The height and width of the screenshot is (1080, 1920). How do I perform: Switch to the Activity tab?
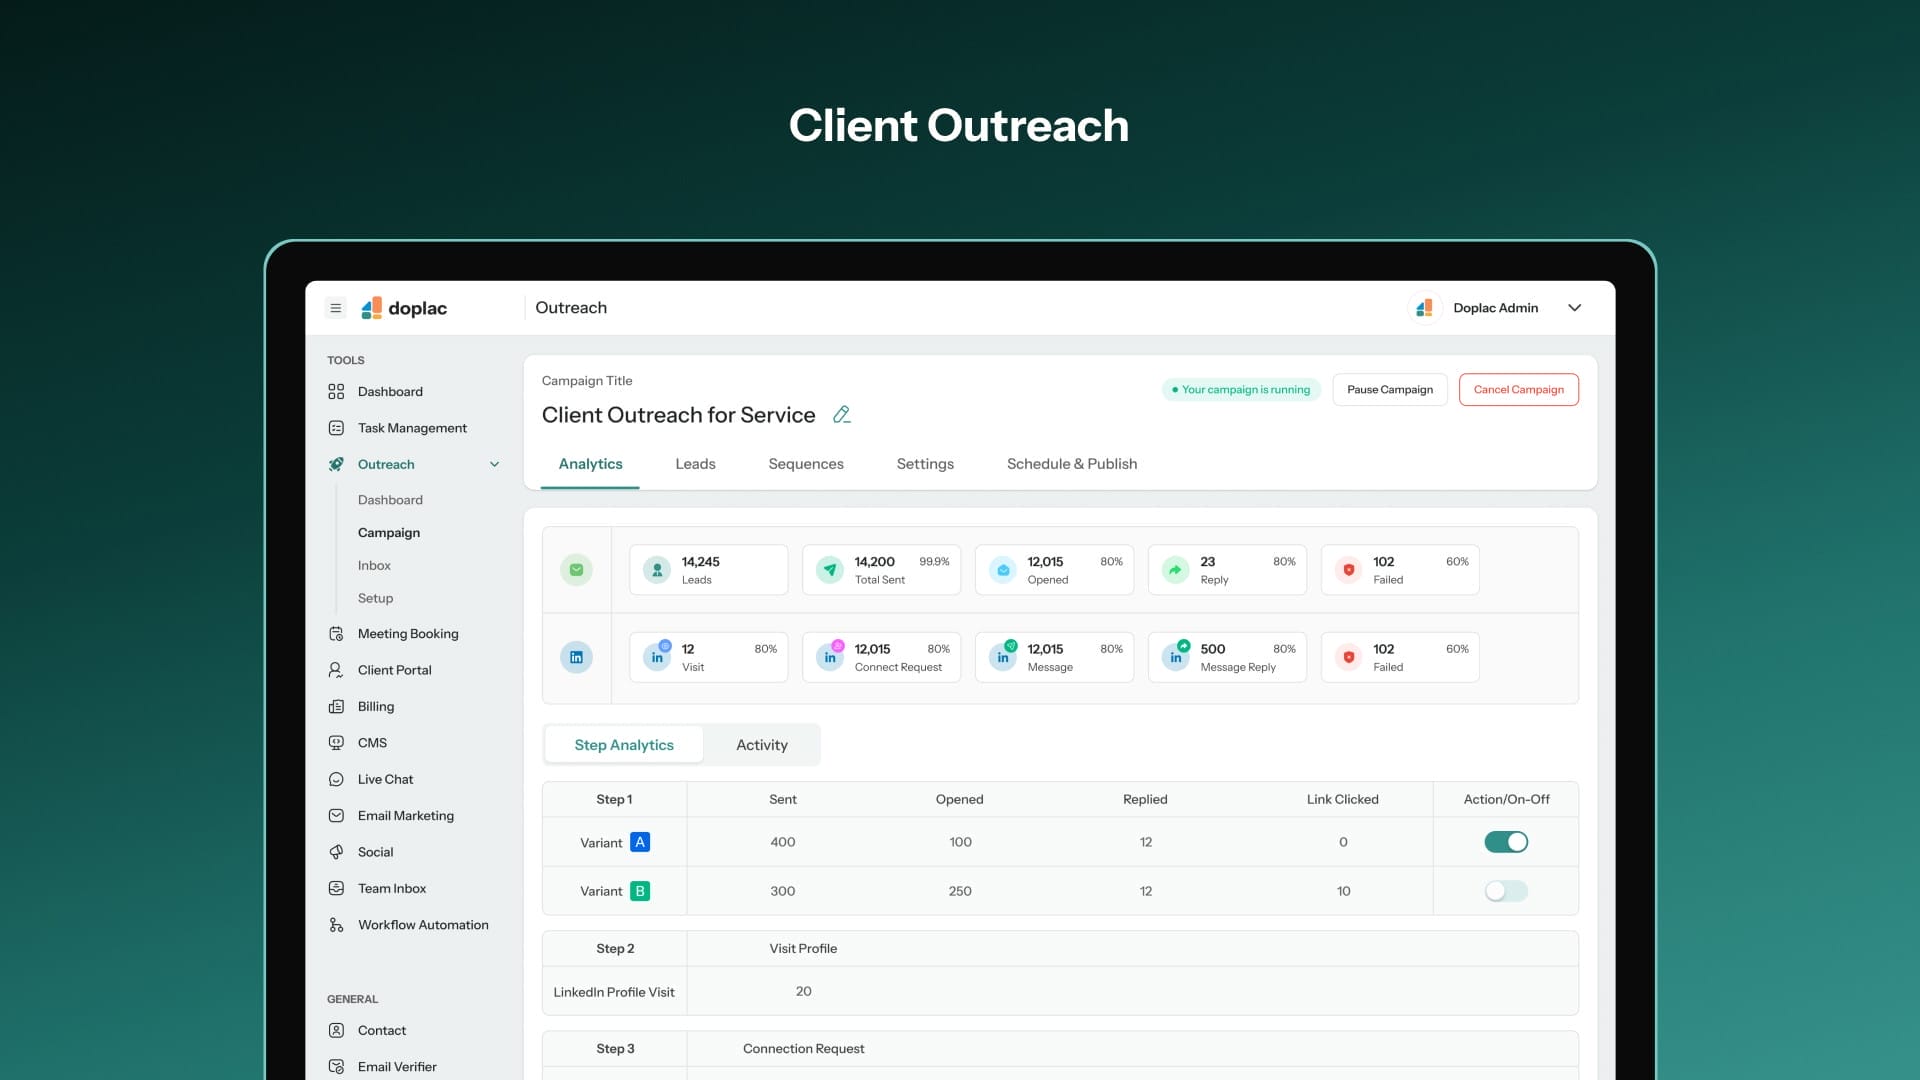pyautogui.click(x=761, y=745)
